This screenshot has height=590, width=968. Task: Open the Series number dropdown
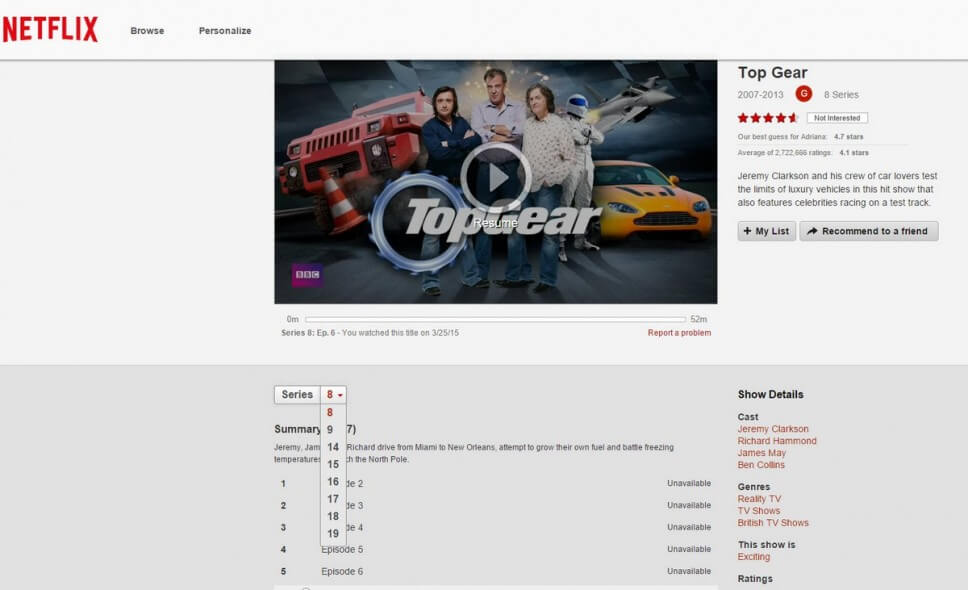point(333,394)
